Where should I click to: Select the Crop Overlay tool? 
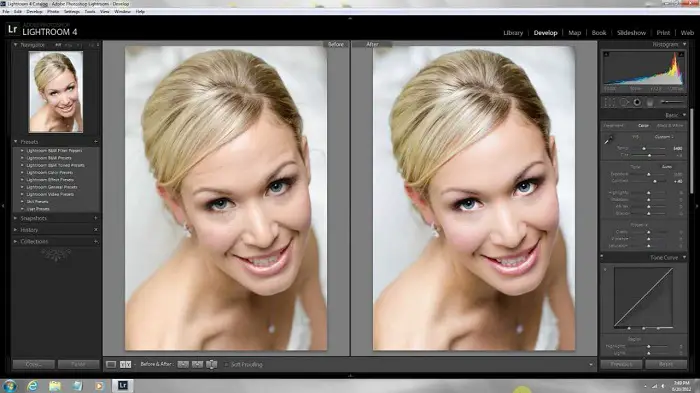[609, 102]
